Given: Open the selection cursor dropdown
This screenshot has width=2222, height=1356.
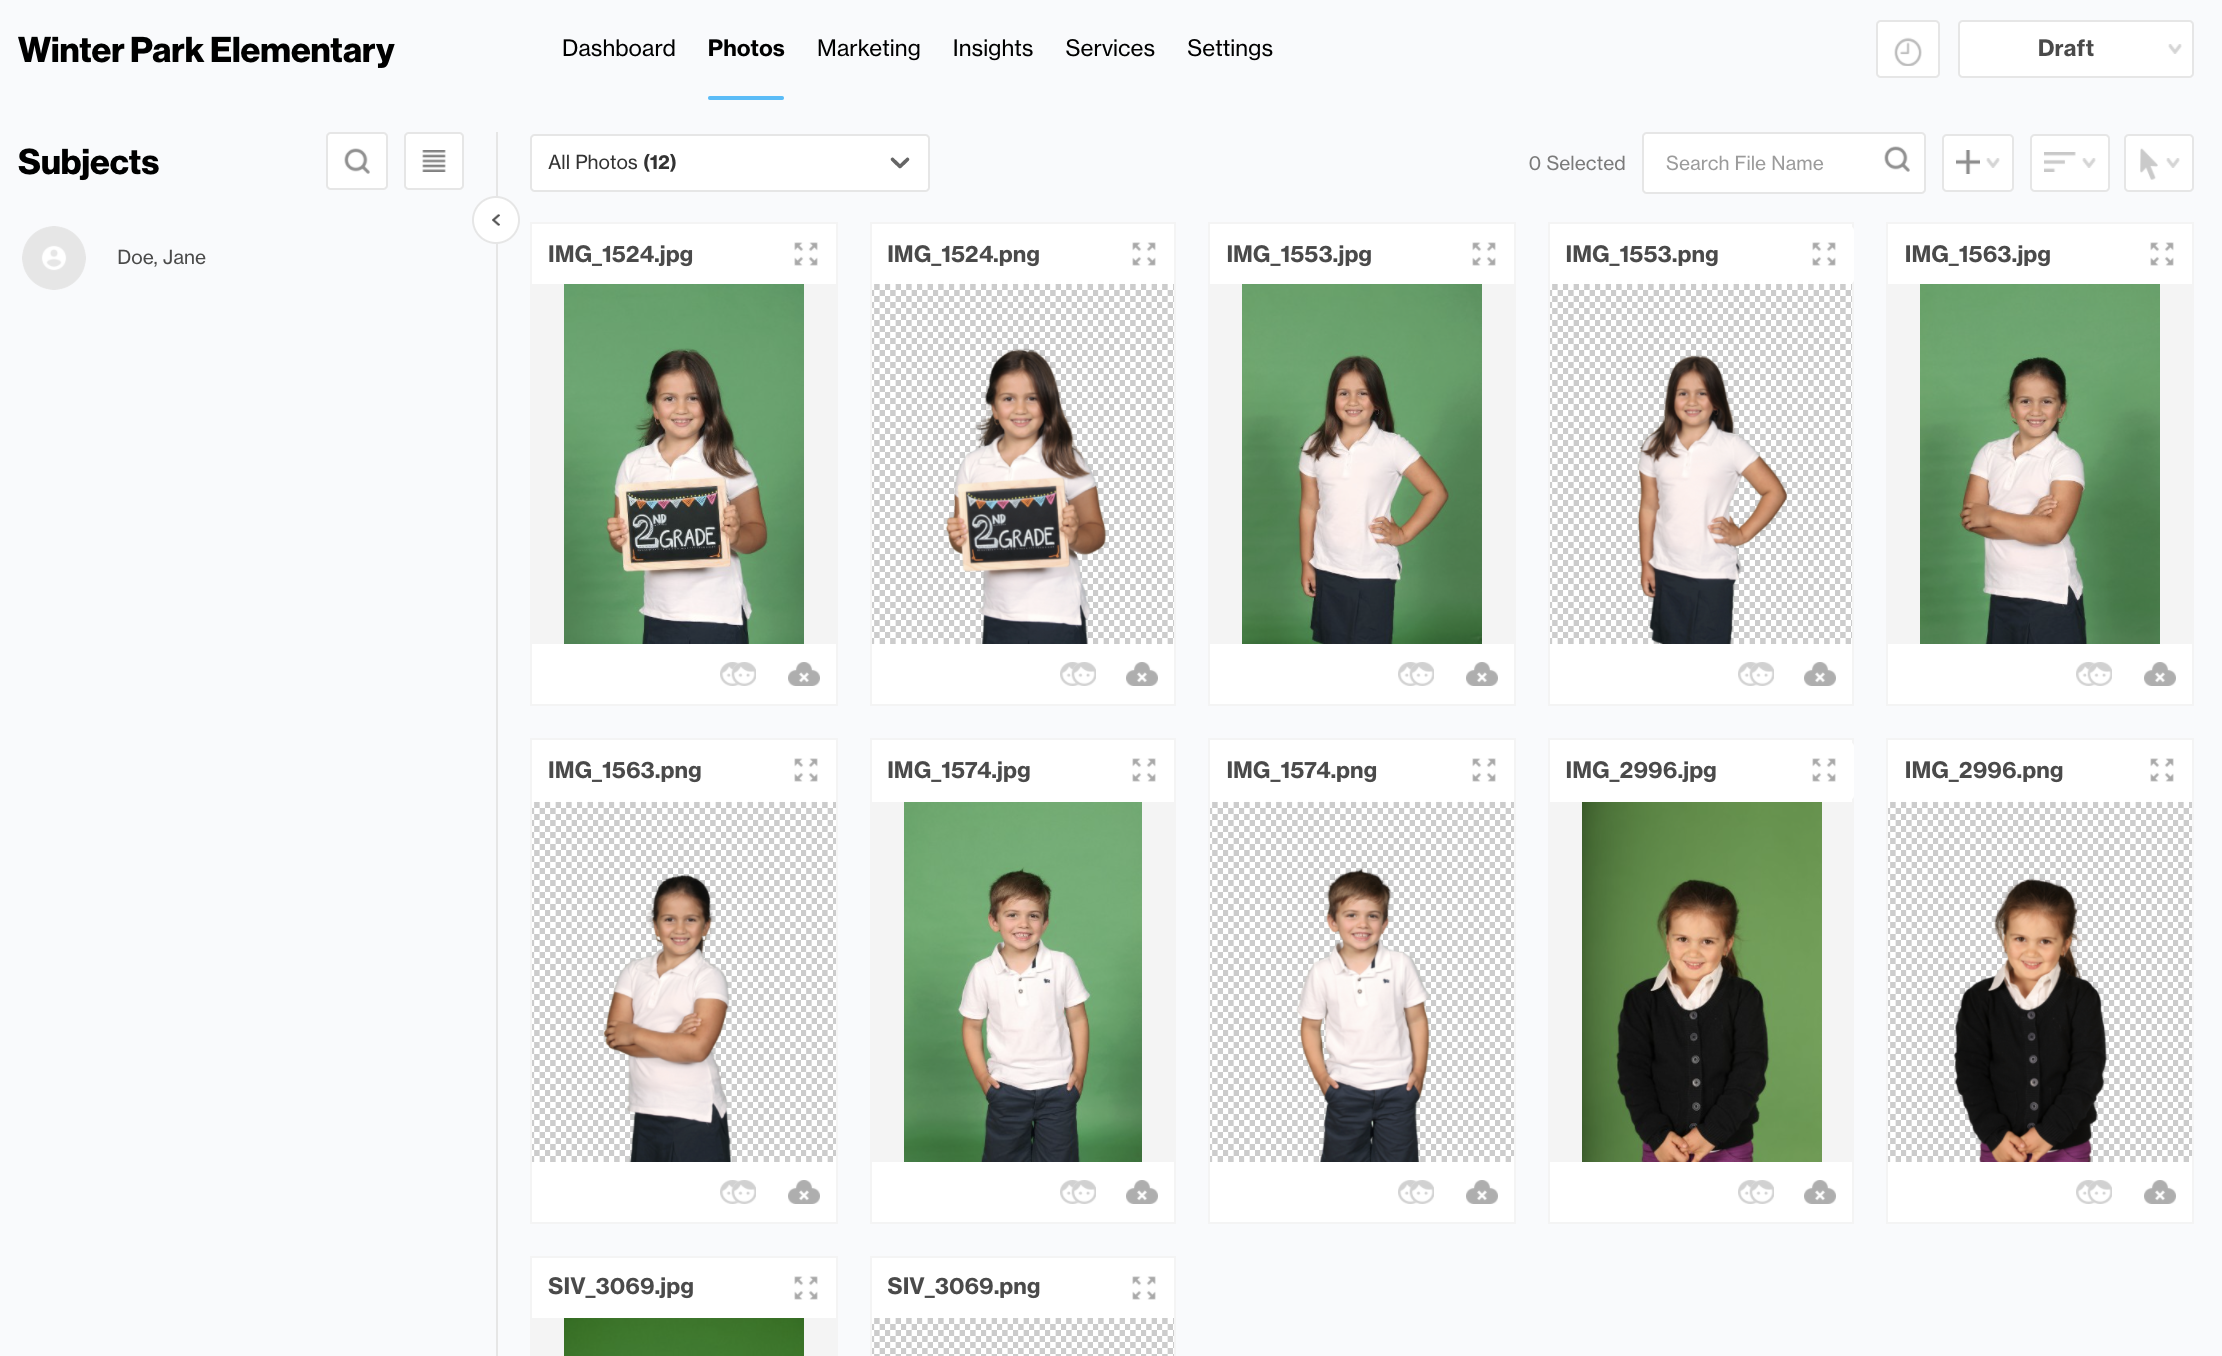Looking at the screenshot, I should (2158, 162).
